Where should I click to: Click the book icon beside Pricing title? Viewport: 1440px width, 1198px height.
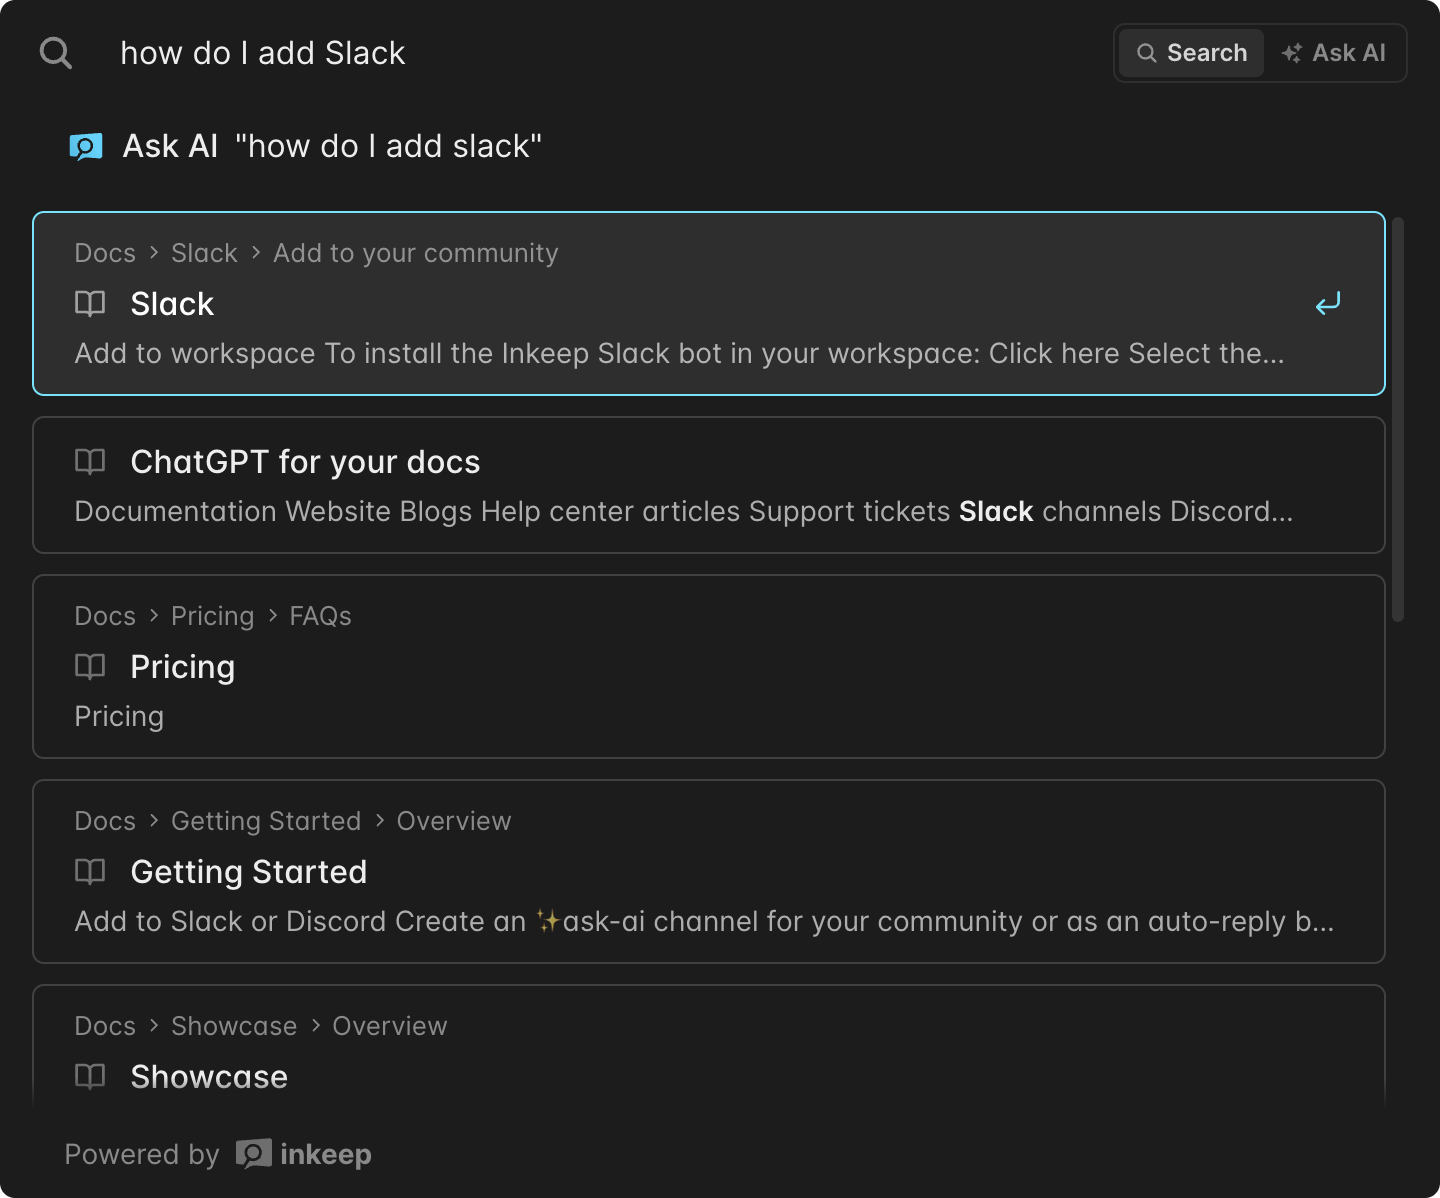pos(90,667)
